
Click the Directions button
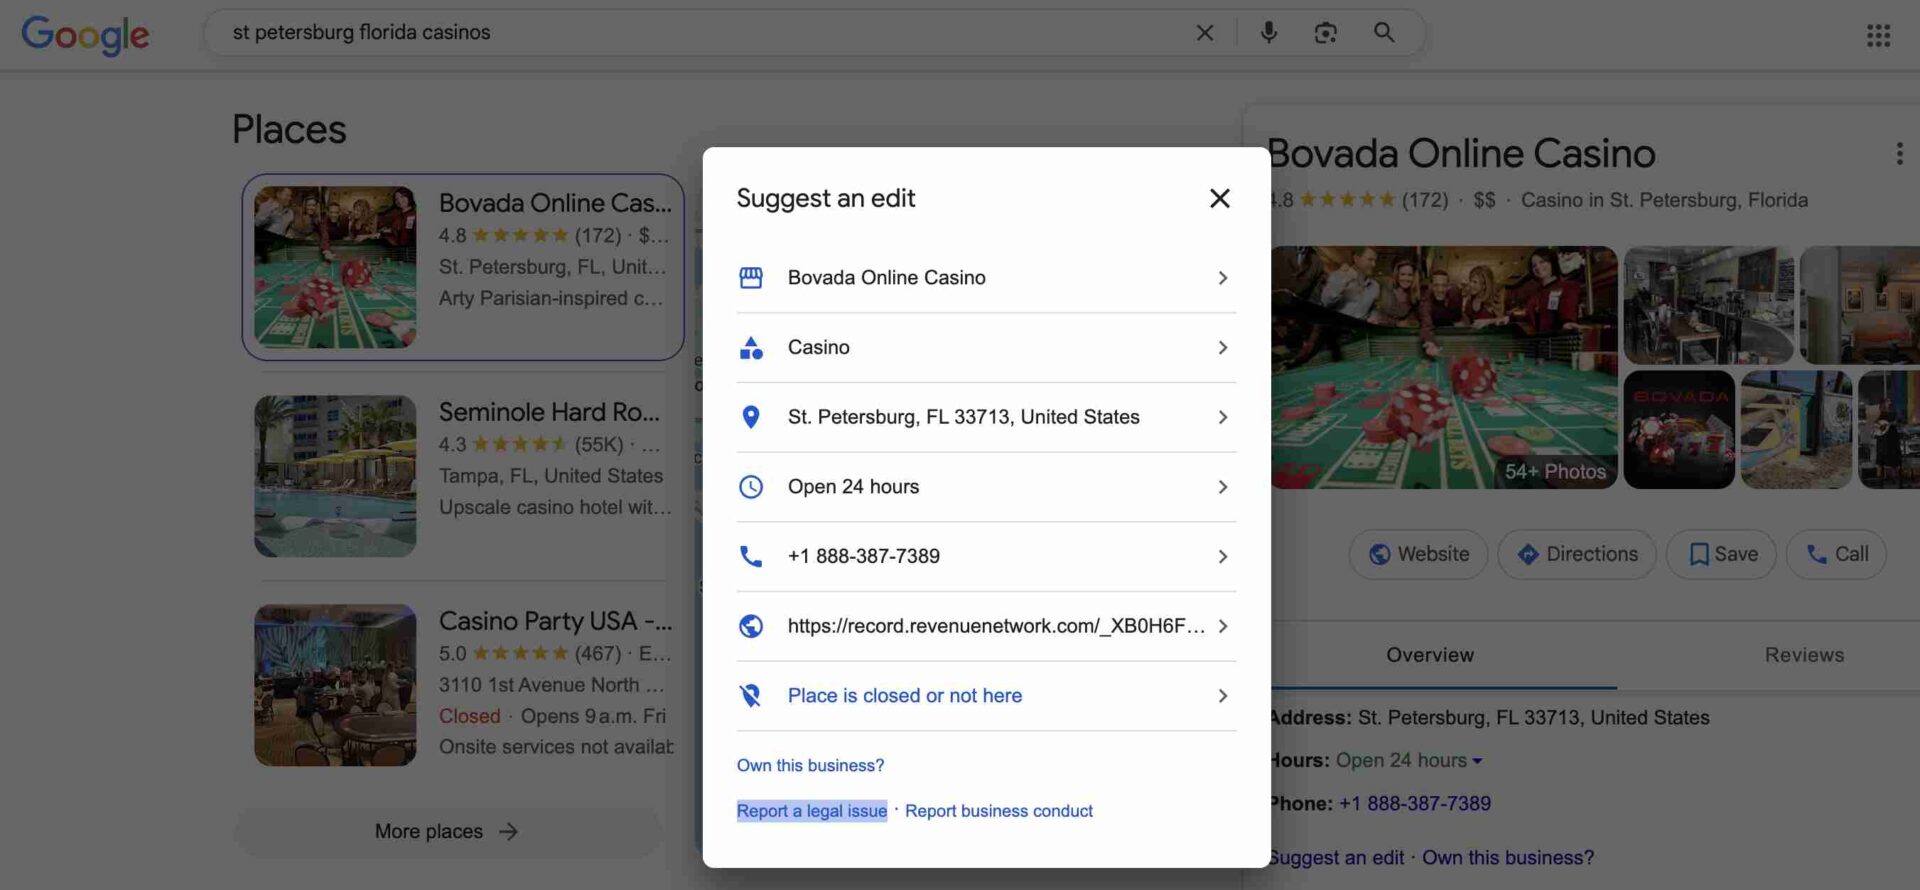click(x=1577, y=554)
